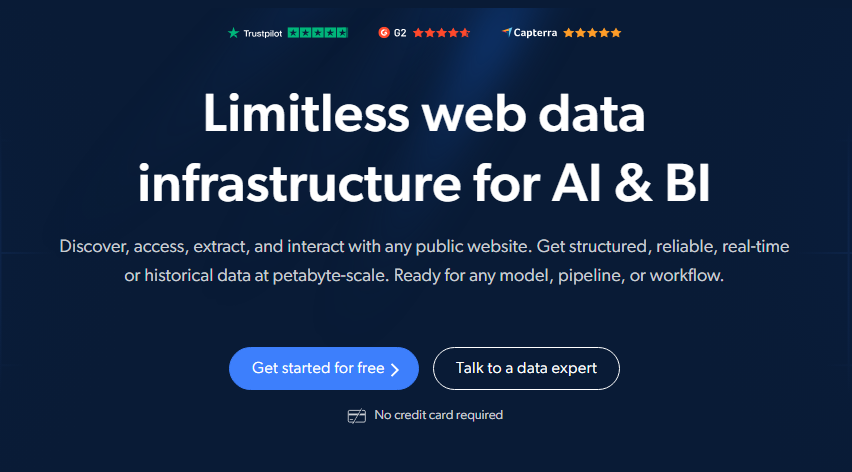The image size is (852, 472).
Task: Open the Capterra text label
Action: tap(535, 33)
